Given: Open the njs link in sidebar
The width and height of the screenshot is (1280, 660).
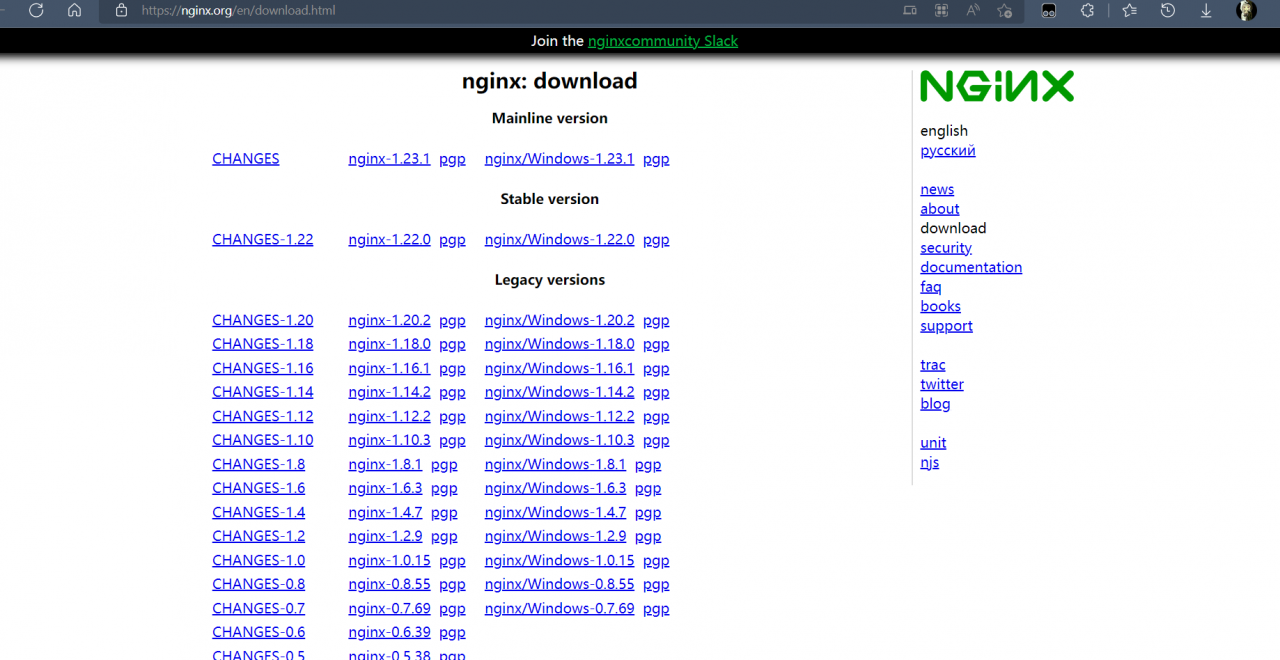Looking at the screenshot, I should (x=930, y=463).
